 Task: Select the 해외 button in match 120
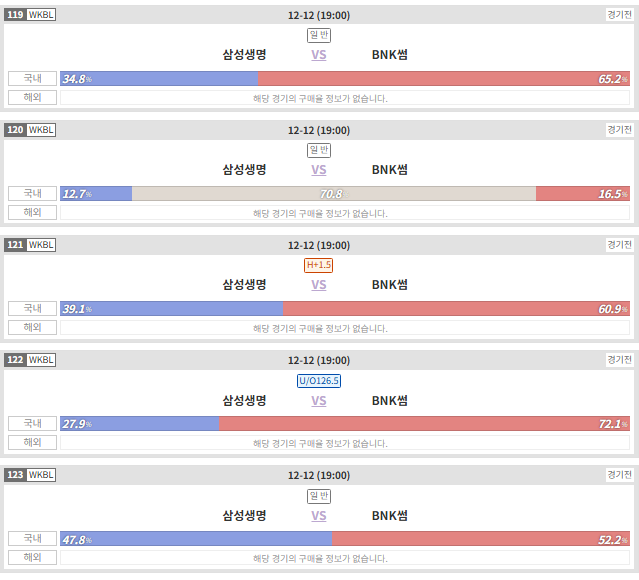[x=32, y=212]
